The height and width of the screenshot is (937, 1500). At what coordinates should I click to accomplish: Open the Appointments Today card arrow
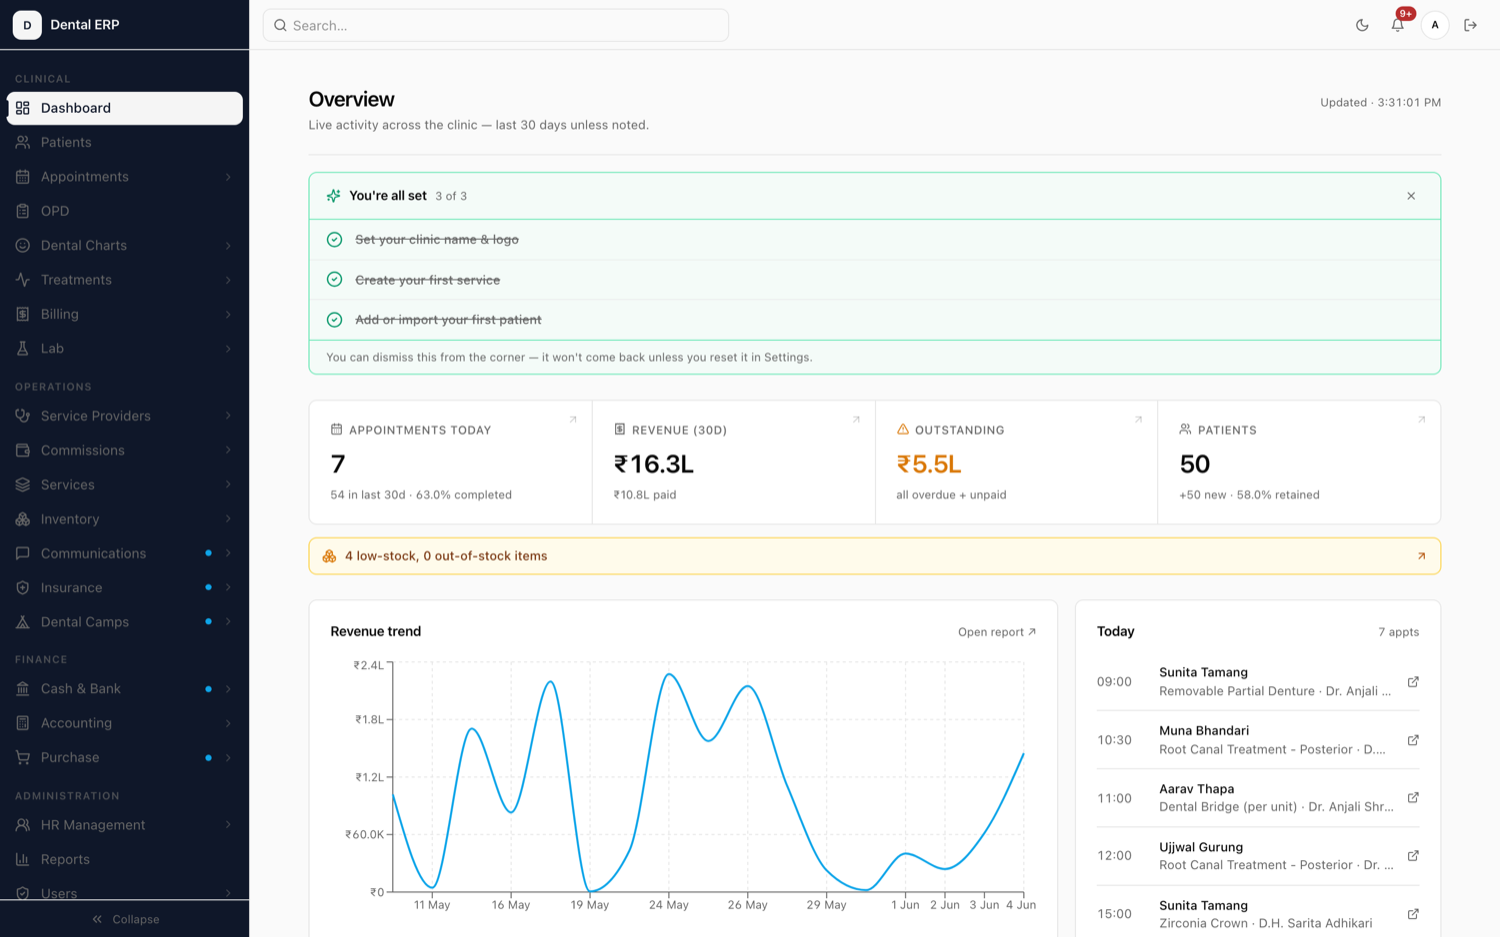click(573, 420)
